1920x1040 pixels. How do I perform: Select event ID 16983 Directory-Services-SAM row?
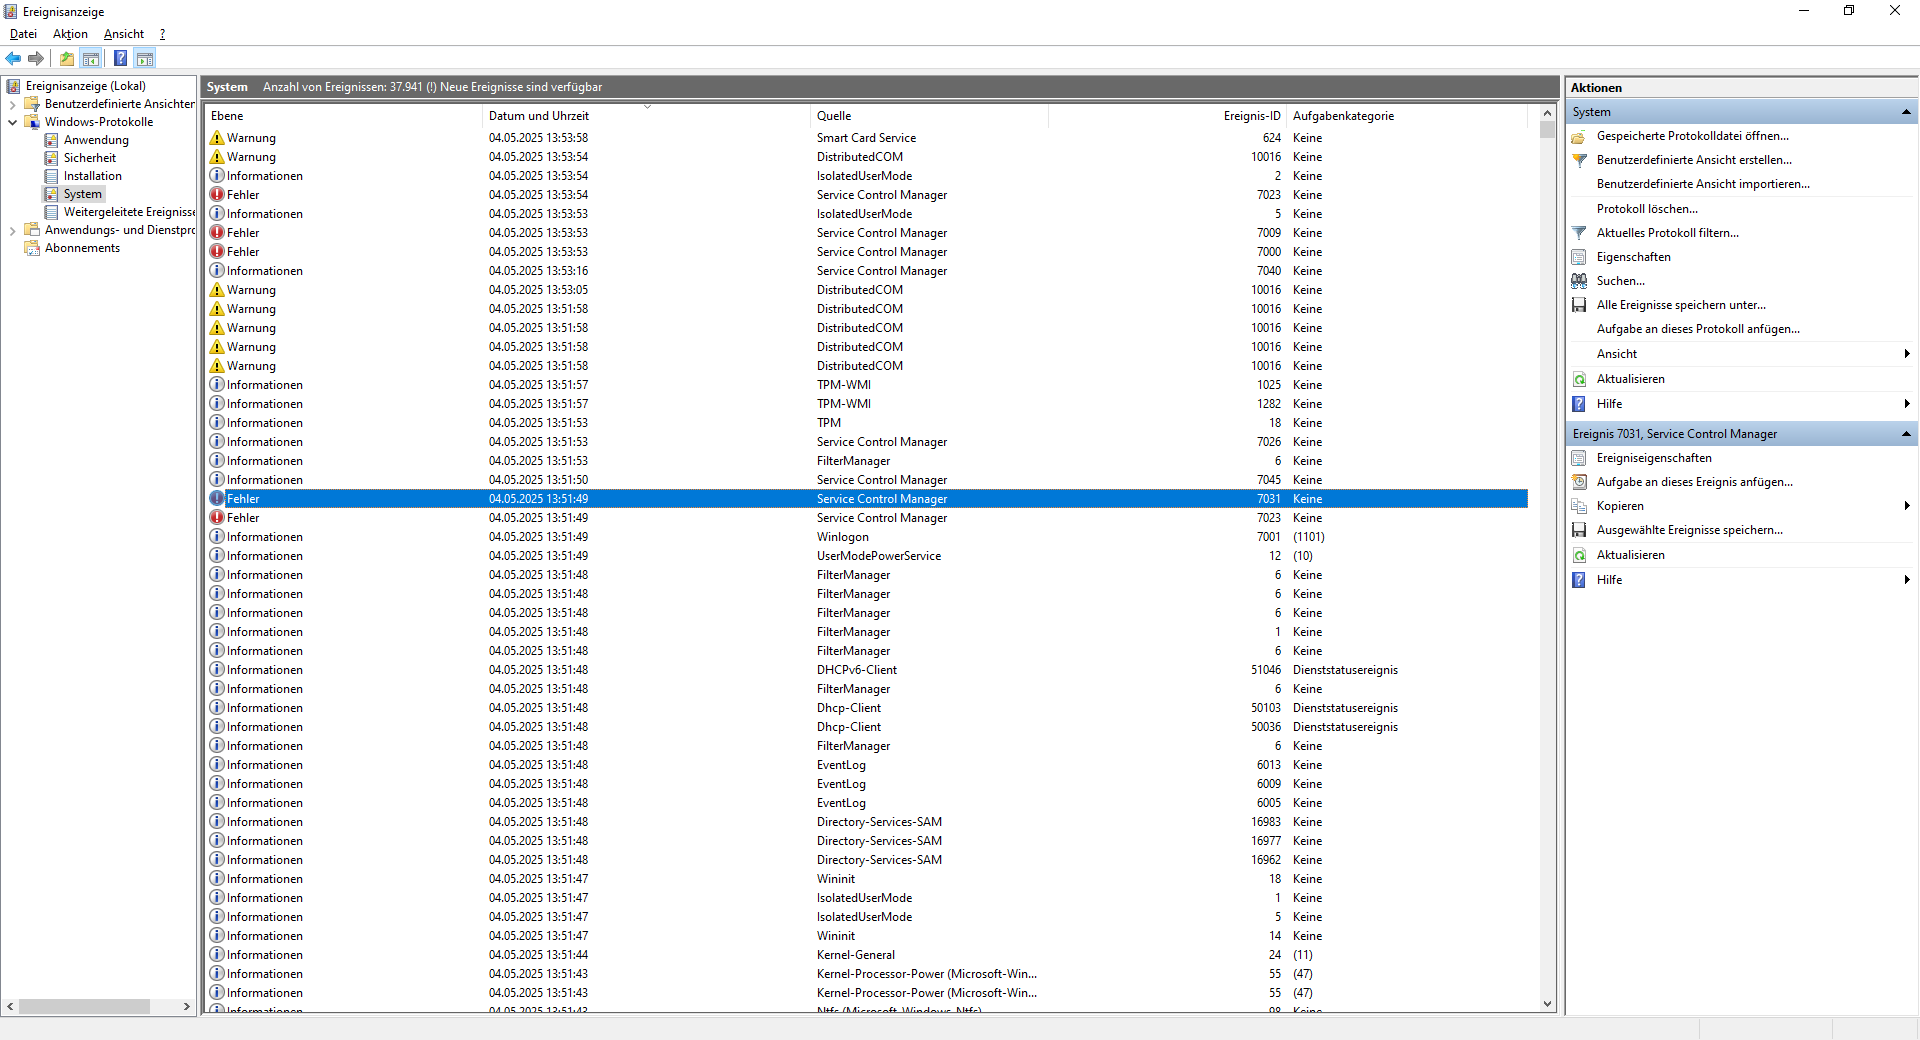(866, 822)
